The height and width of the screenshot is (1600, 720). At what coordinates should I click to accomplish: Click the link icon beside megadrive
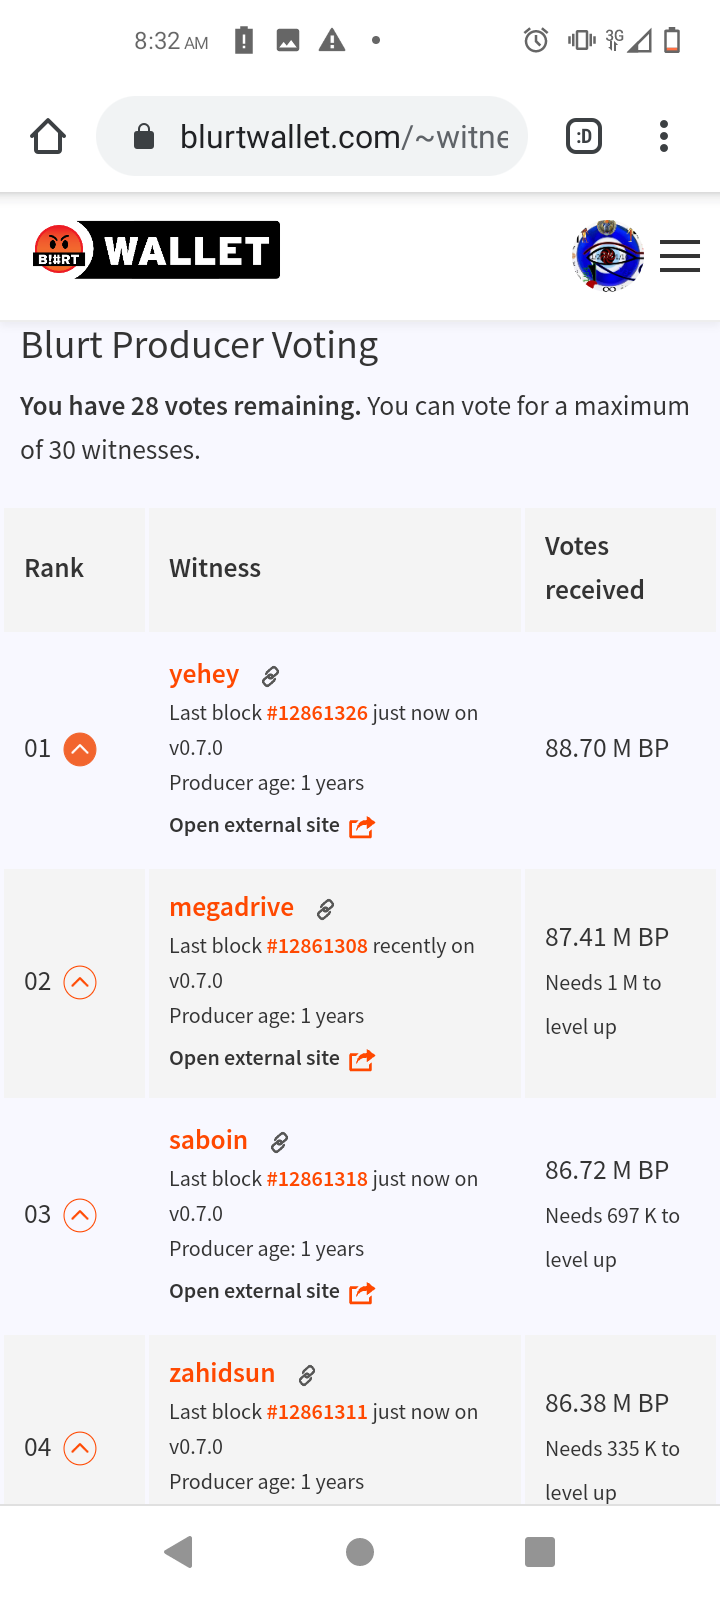pyautogui.click(x=325, y=910)
